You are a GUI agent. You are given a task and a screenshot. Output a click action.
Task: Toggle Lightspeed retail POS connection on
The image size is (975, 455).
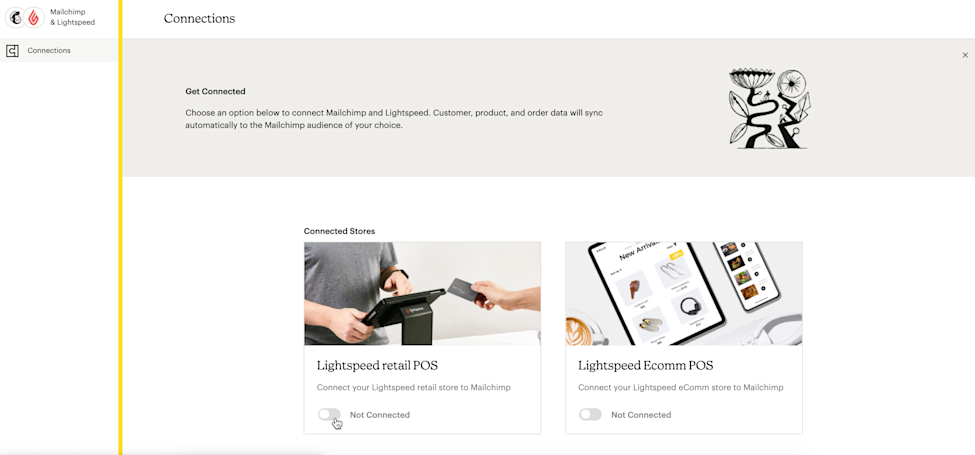pyautogui.click(x=330, y=415)
